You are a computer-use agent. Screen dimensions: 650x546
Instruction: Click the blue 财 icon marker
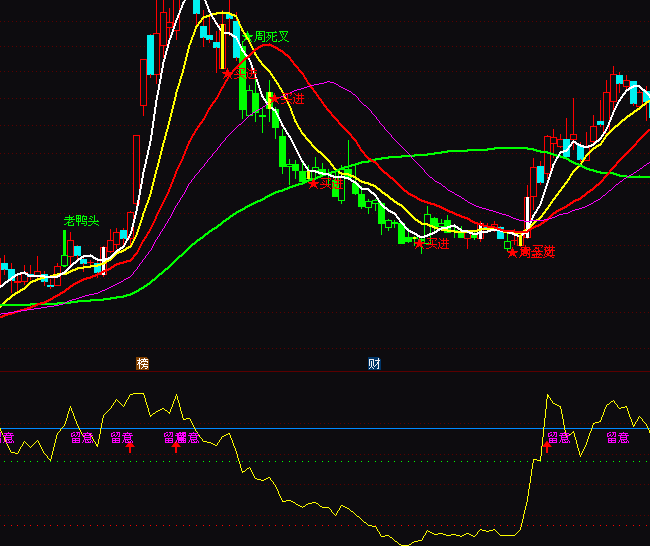tap(374, 363)
